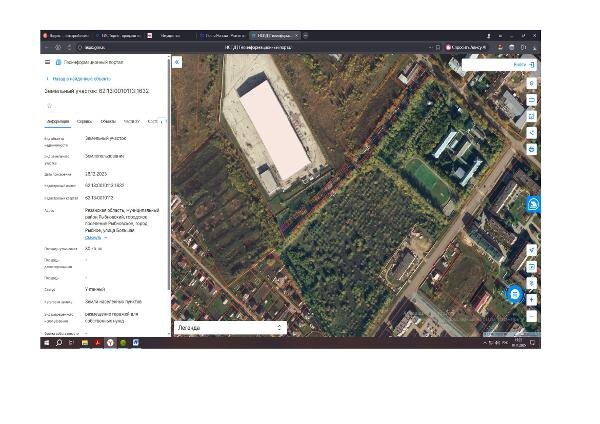Open the blue assistant widget on right edge
The height and width of the screenshot is (424, 600).
533,205
